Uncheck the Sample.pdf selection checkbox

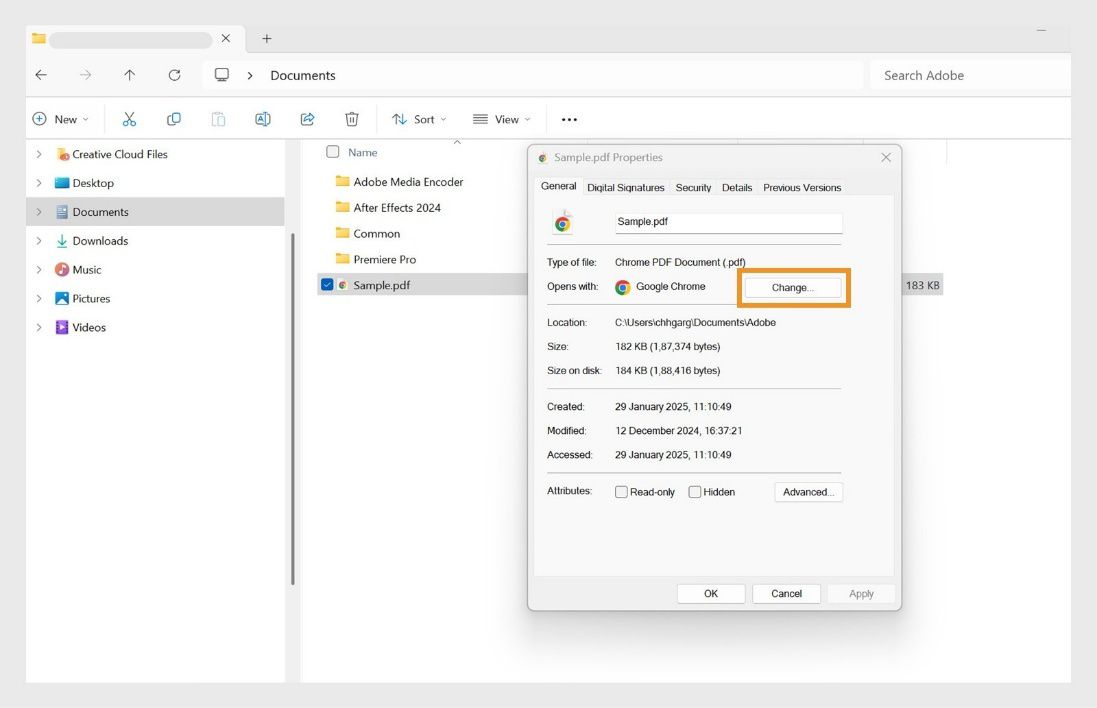tap(327, 284)
